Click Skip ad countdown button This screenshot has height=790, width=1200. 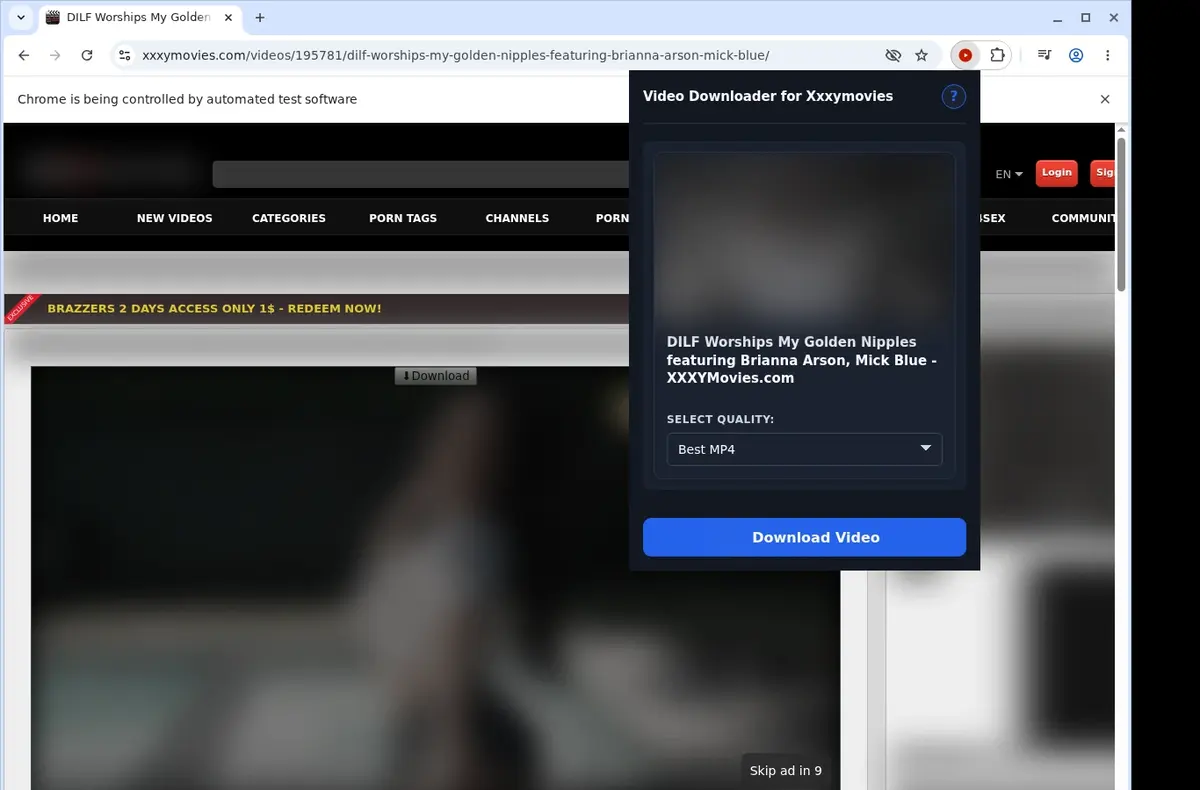click(x=786, y=770)
